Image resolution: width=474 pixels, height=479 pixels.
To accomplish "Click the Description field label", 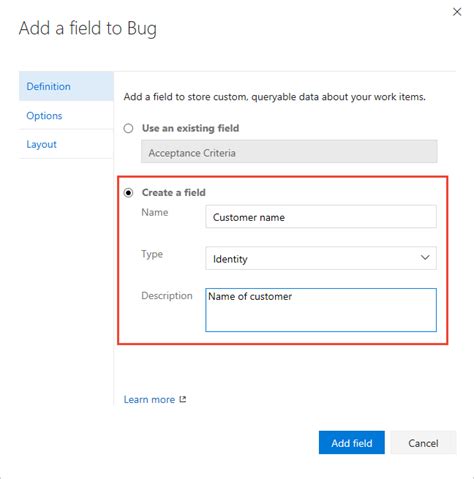I will (x=167, y=296).
